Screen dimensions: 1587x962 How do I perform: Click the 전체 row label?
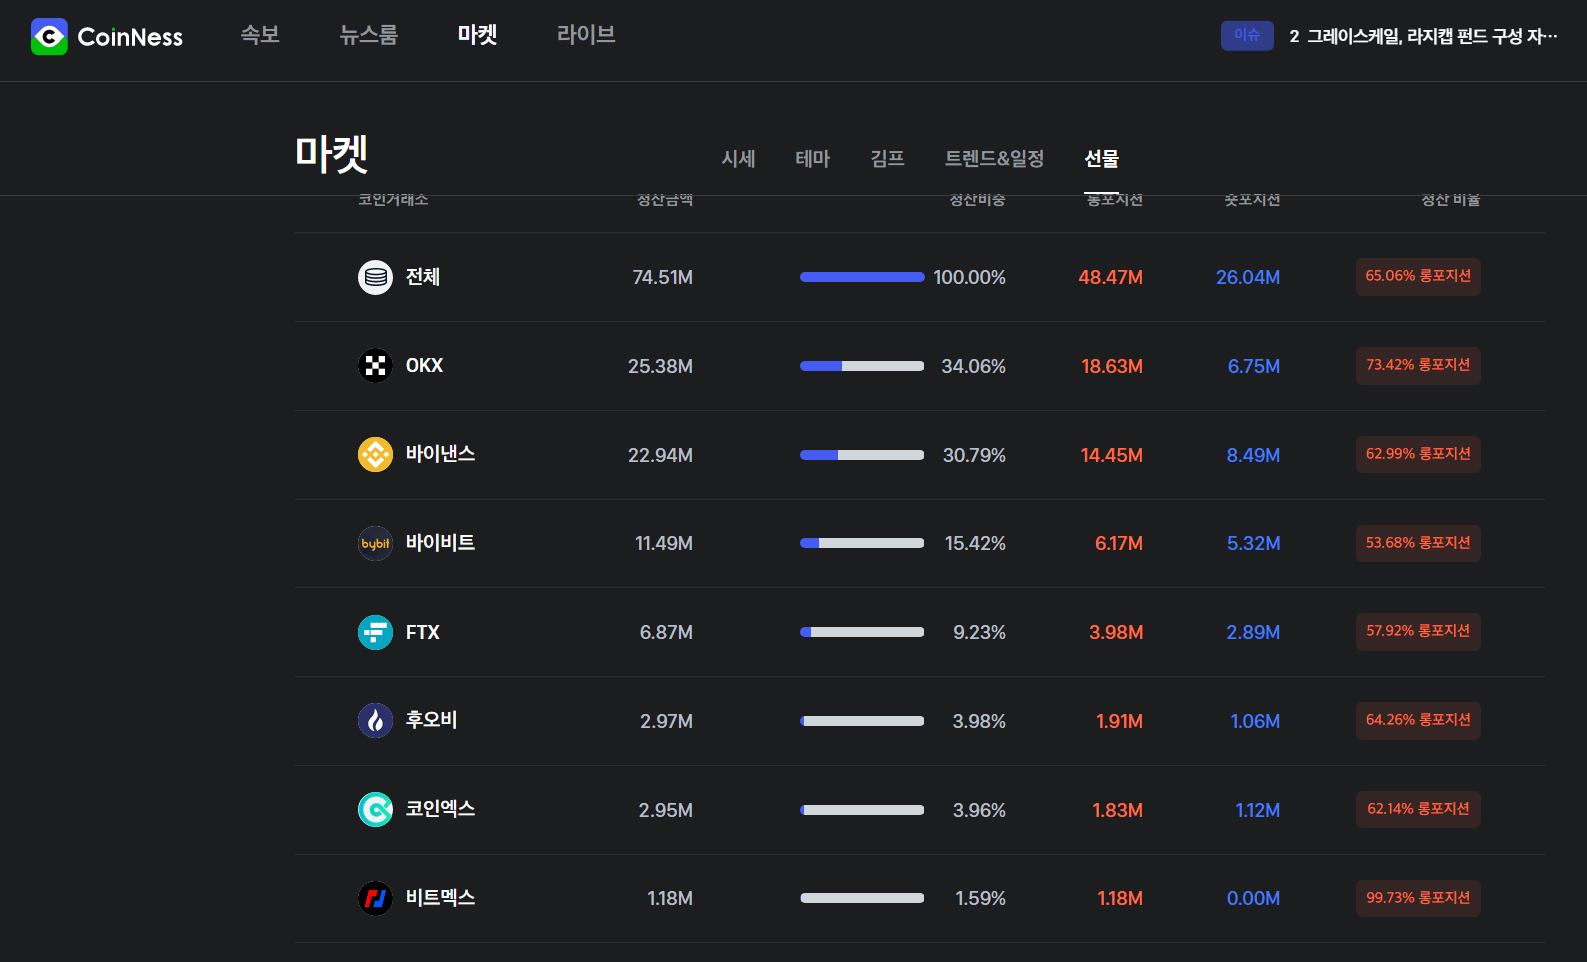click(x=423, y=277)
